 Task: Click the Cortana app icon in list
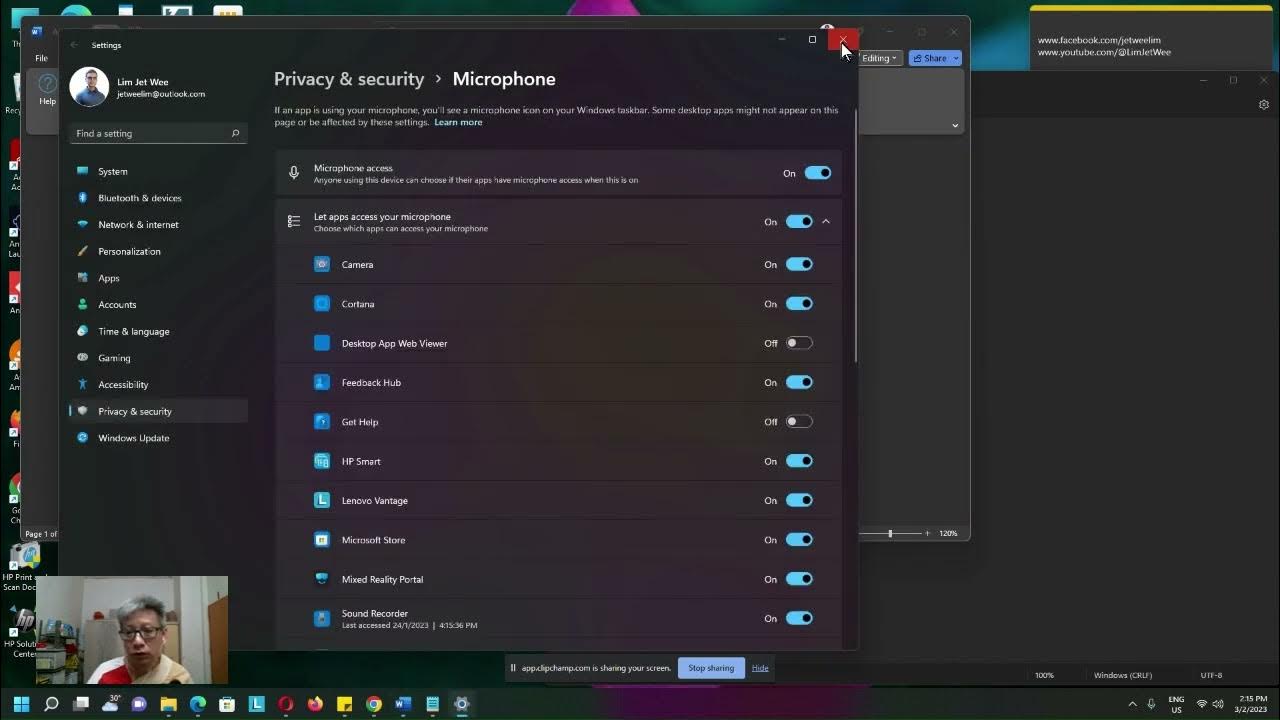pos(322,303)
